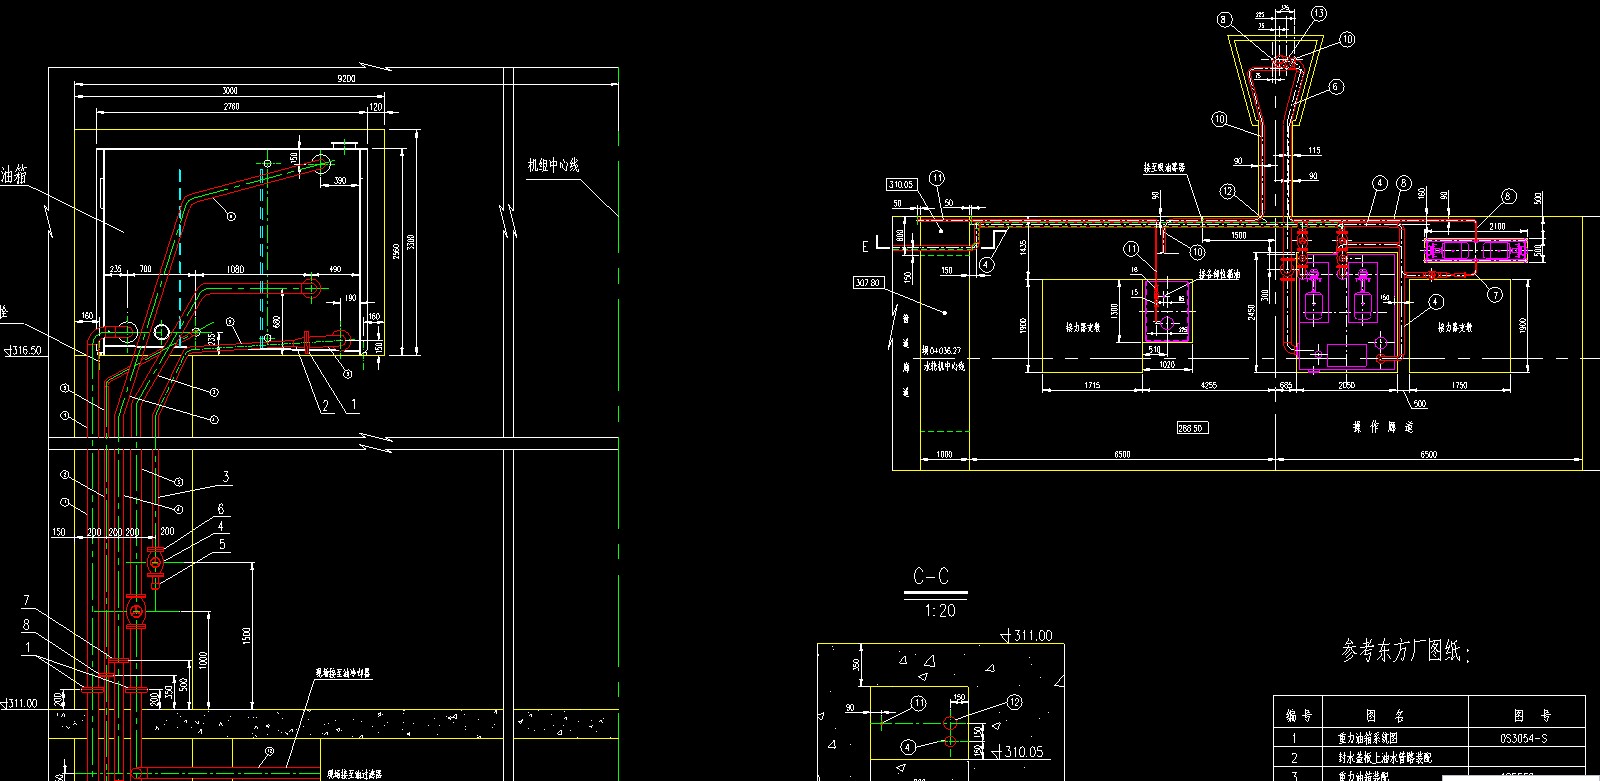The width and height of the screenshot is (1600, 781).
Task: Click the 390 dimension near top pipe
Action: (340, 181)
